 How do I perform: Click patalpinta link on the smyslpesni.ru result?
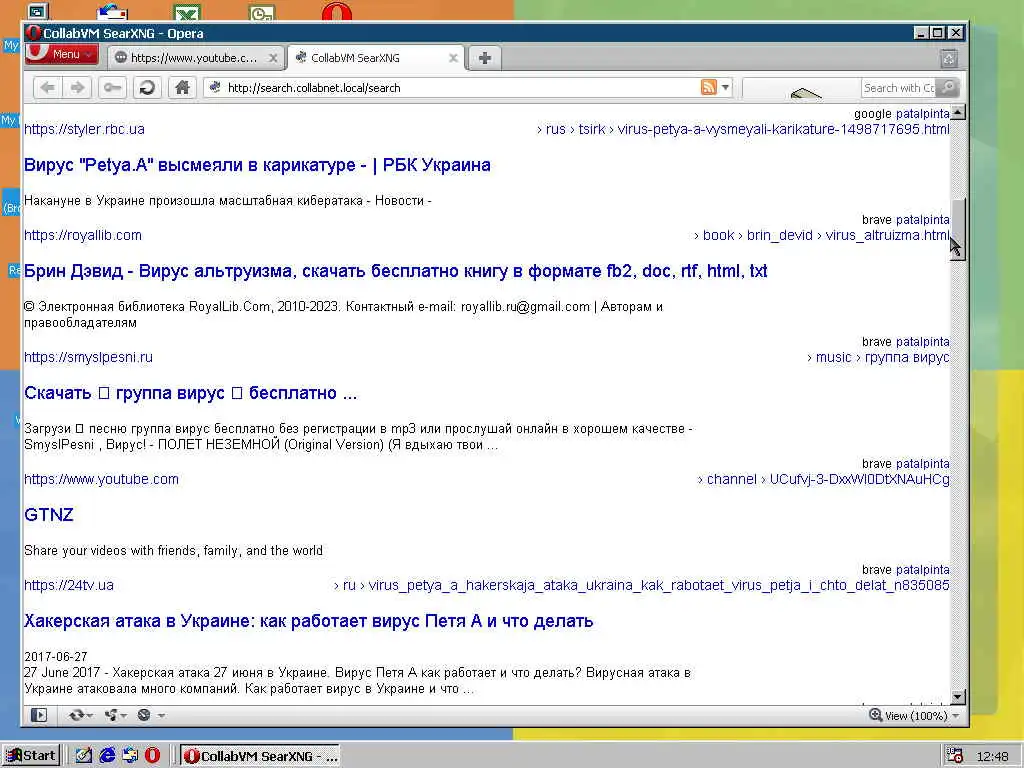coord(923,342)
